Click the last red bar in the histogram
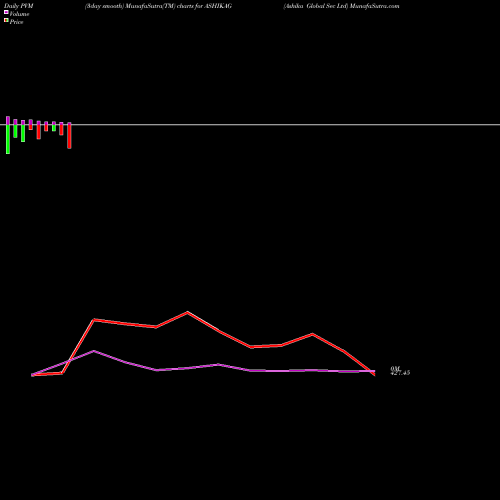500x500 pixels. [69, 136]
